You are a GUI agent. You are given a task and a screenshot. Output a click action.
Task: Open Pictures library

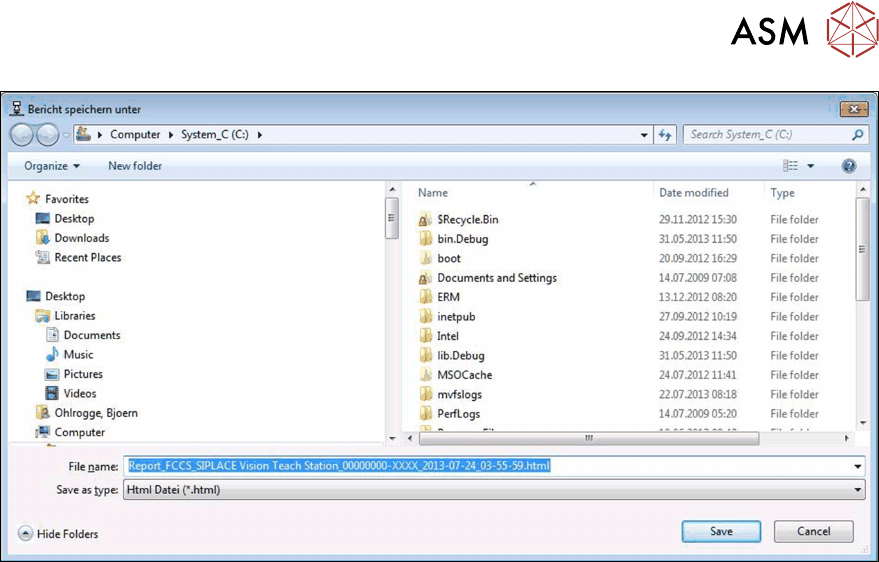click(x=83, y=374)
